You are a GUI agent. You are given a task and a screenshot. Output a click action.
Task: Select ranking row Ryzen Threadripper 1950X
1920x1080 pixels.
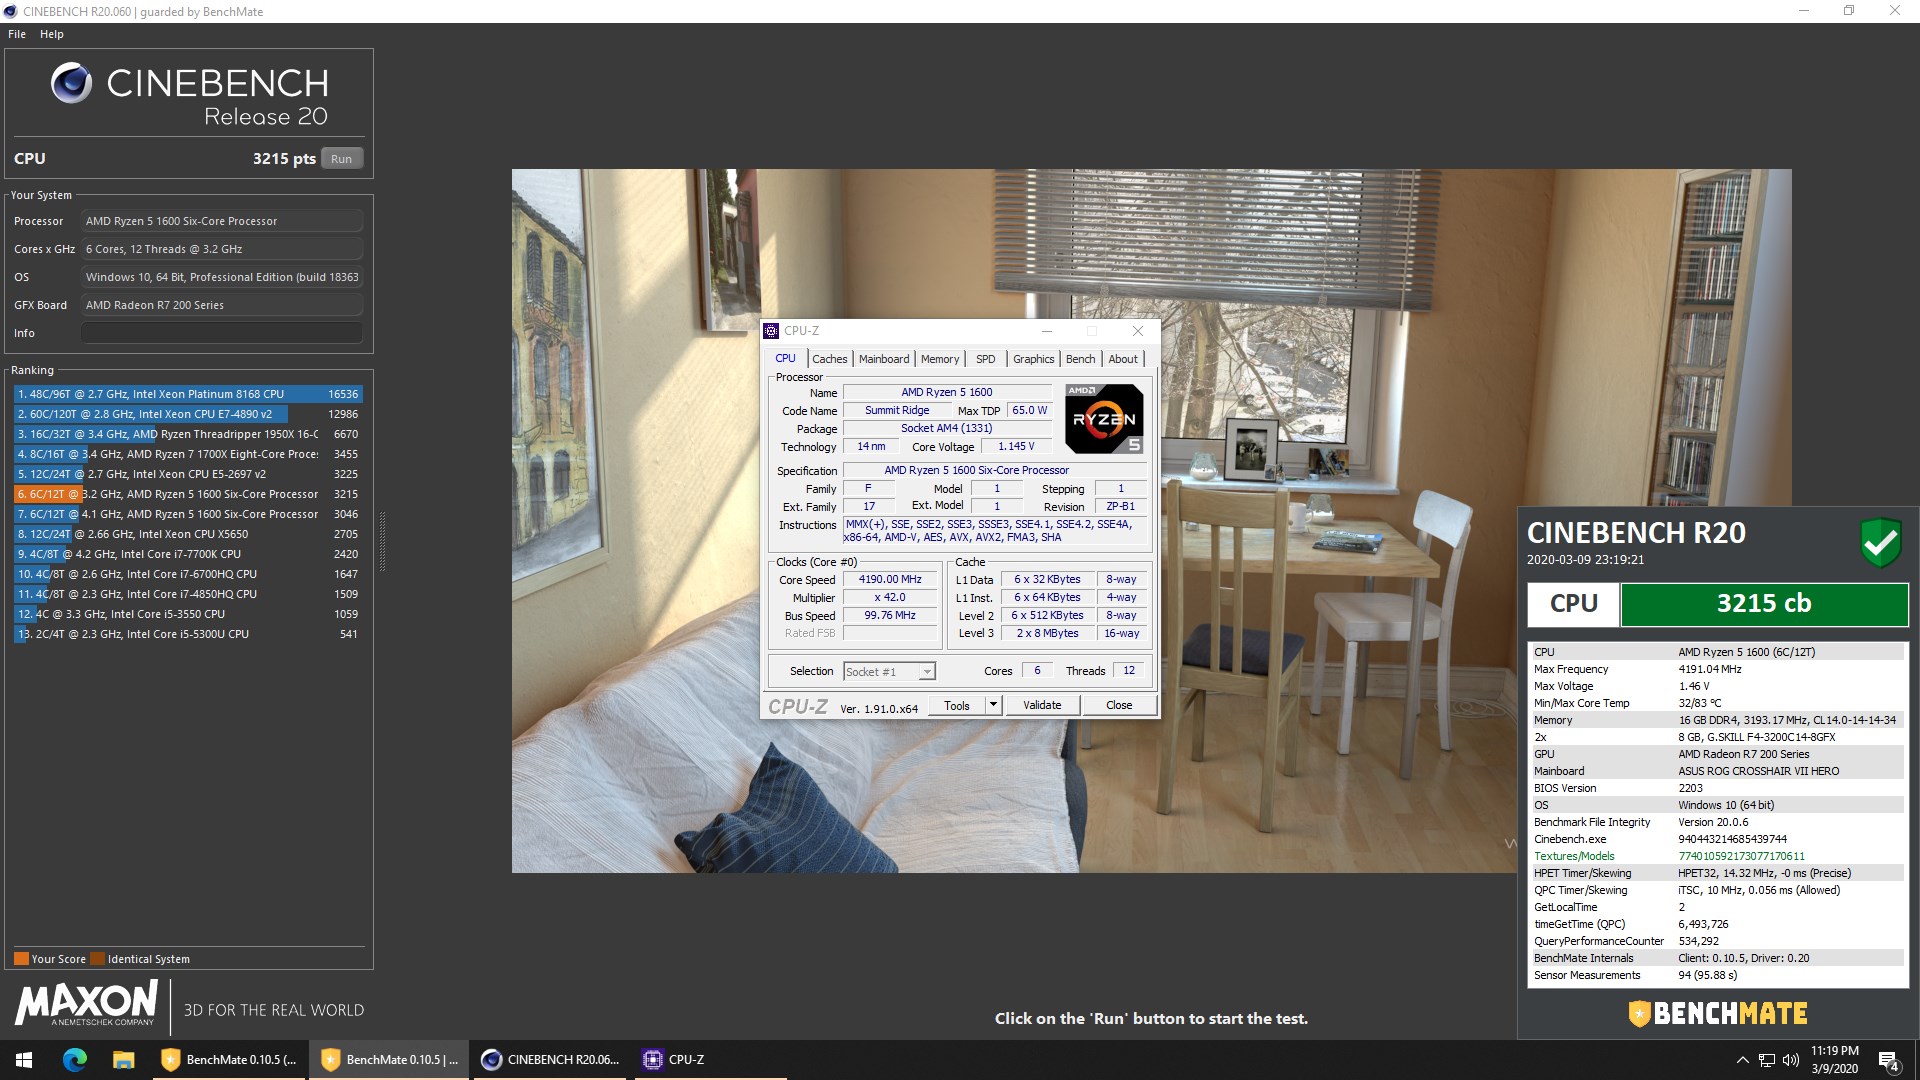pos(187,434)
